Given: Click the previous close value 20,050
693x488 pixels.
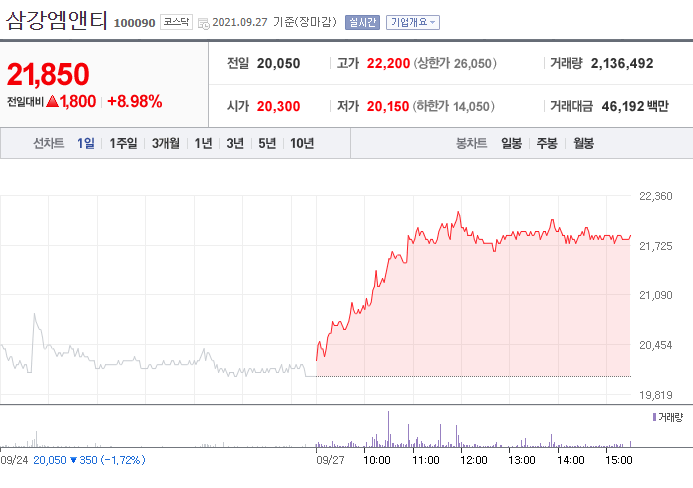Looking at the screenshot, I should (278, 64).
